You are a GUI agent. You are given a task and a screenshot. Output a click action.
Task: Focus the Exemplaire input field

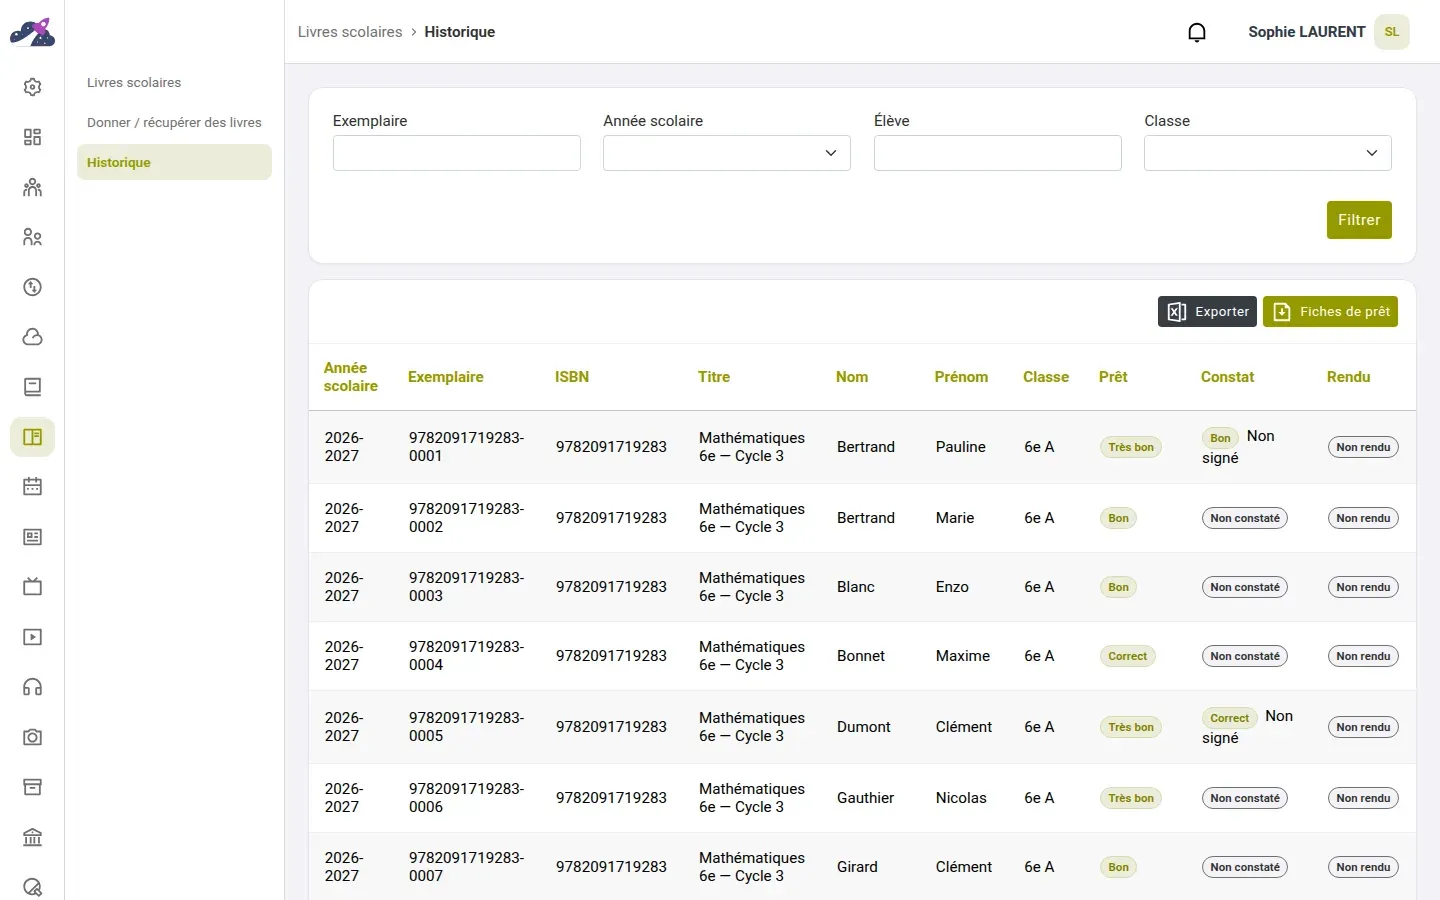457,153
